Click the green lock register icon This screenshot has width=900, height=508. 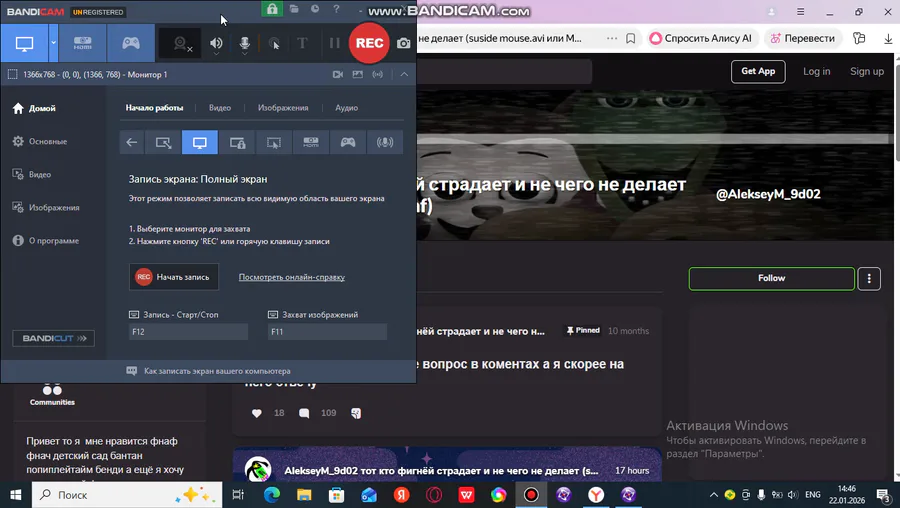272,9
